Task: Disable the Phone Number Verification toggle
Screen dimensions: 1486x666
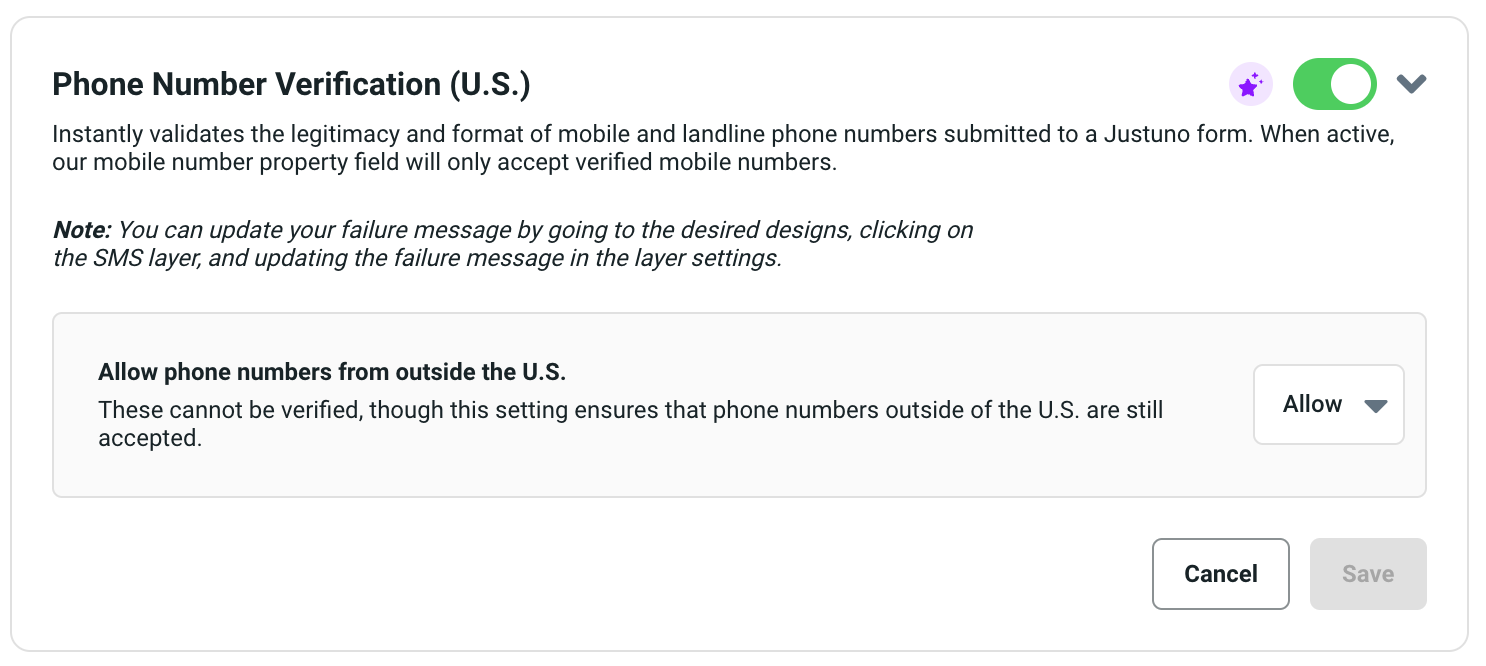Action: coord(1334,84)
